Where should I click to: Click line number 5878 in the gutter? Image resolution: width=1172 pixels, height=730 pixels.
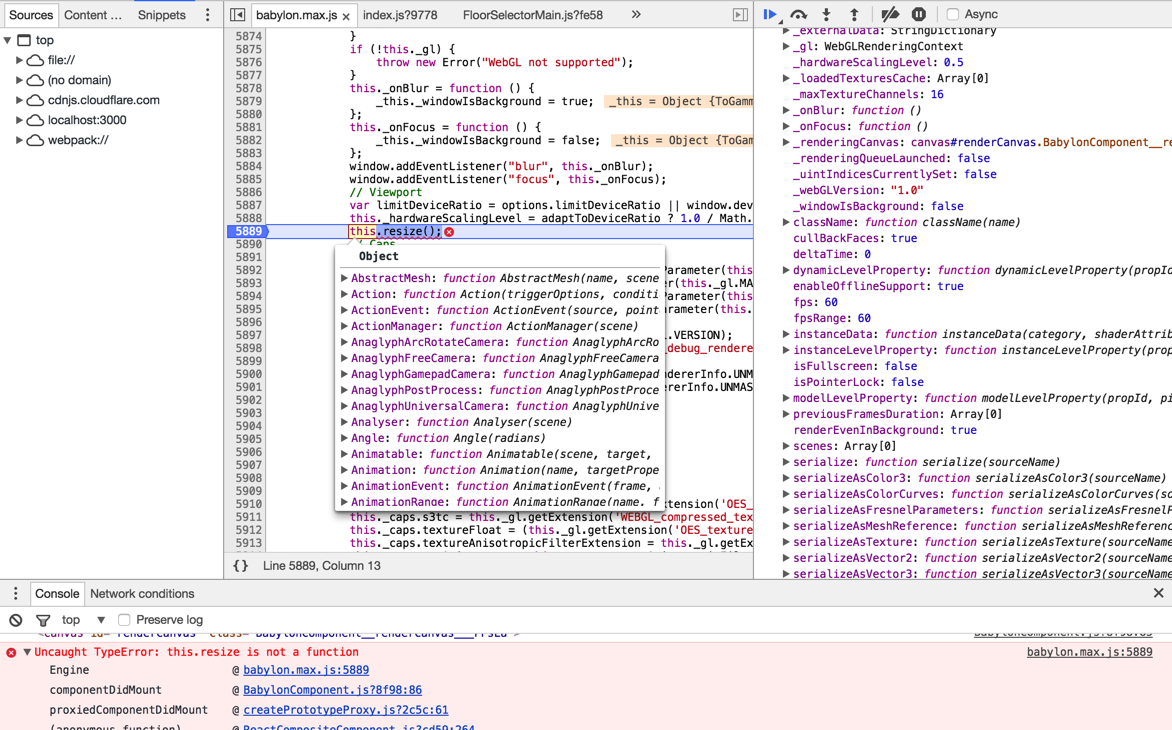248,88
